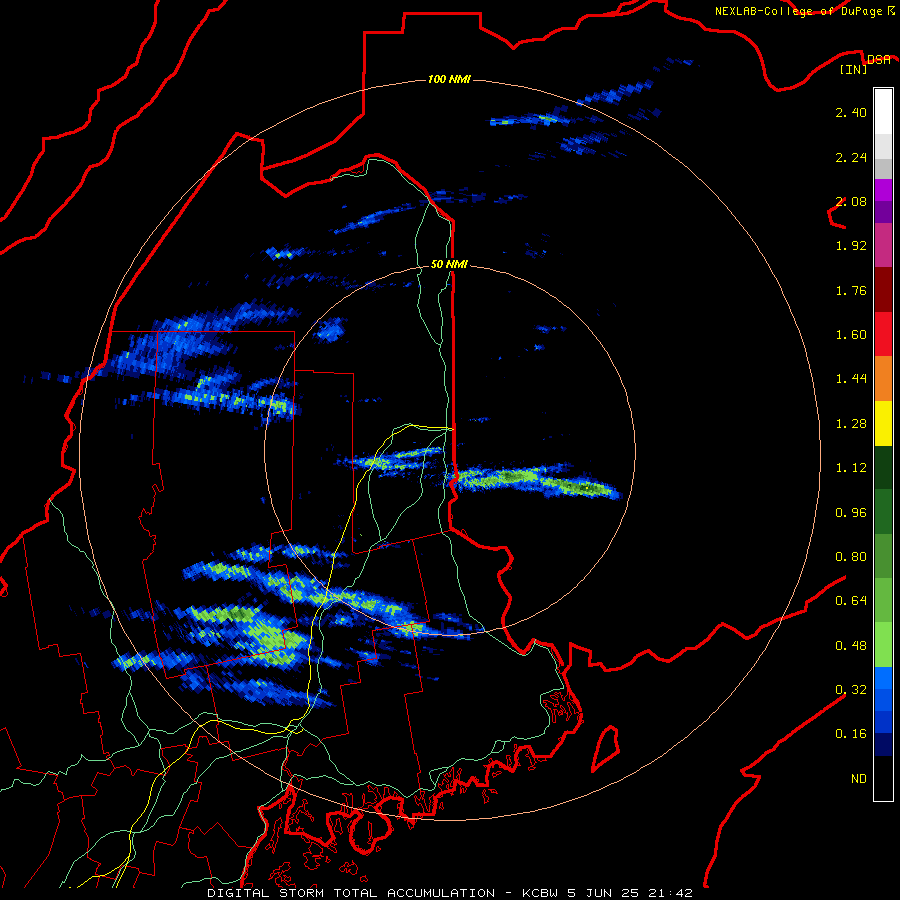Select the 1.28 legend value
This screenshot has width=900, height=900.
(x=851, y=424)
